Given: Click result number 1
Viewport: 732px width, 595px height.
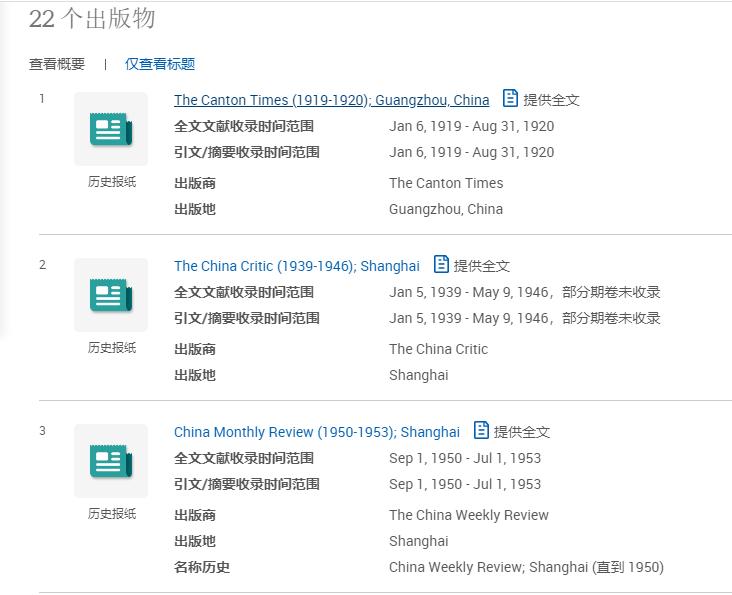Looking at the screenshot, I should tap(42, 98).
